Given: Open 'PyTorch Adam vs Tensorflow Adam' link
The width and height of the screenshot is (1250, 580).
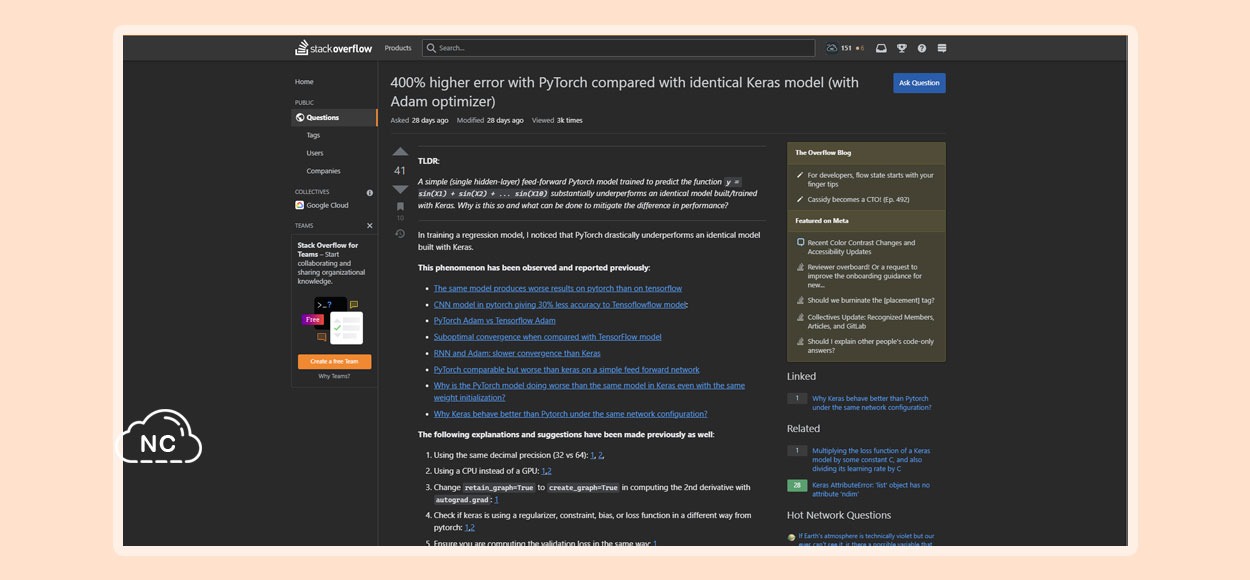Looking at the screenshot, I should click(x=494, y=321).
